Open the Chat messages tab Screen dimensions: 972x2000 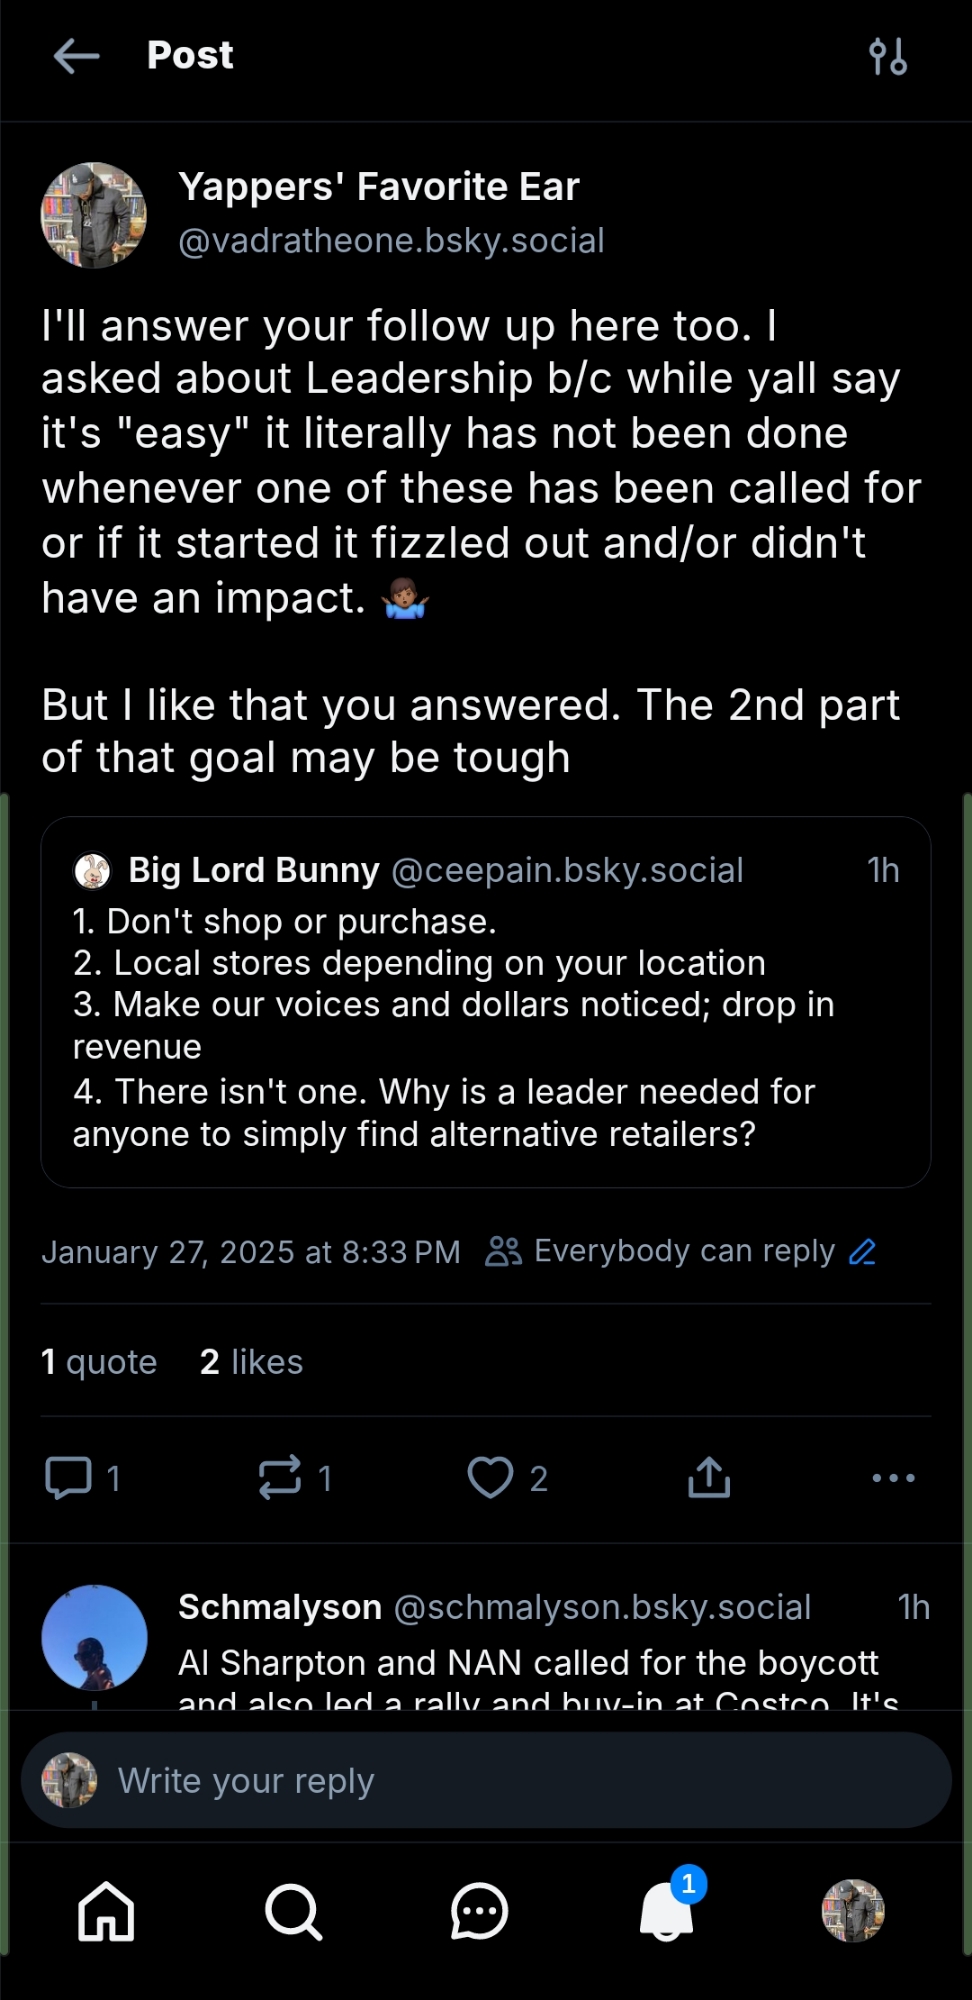click(479, 1911)
